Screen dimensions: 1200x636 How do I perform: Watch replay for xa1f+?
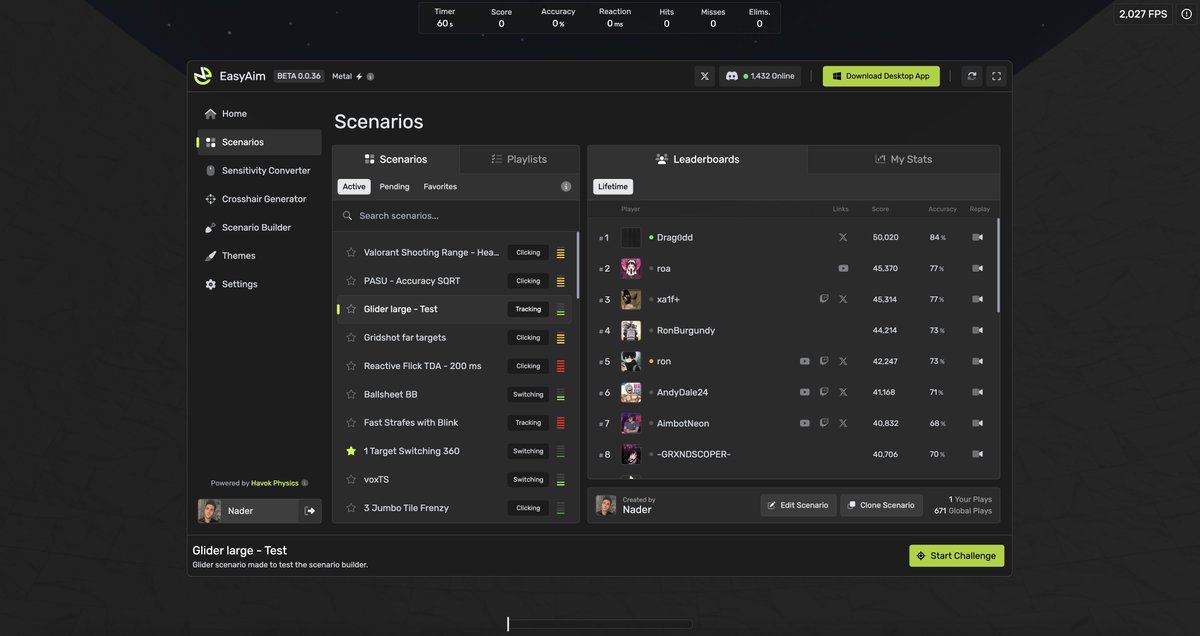point(978,299)
